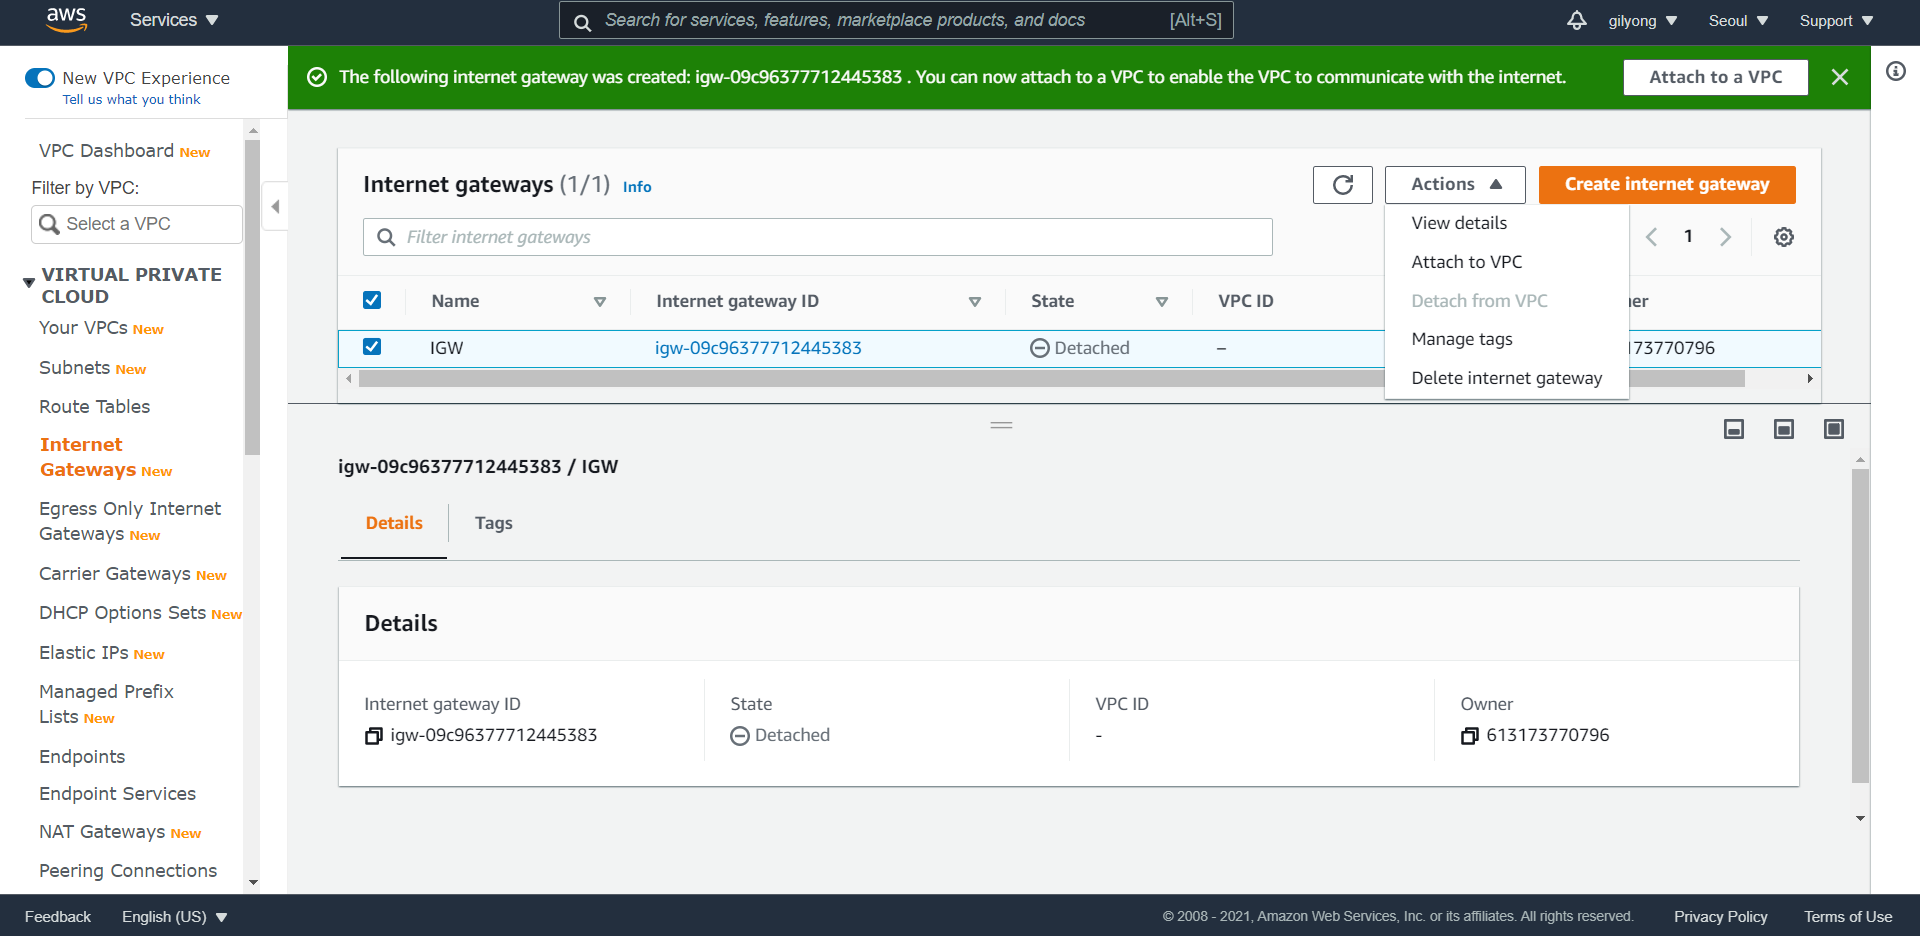Set the split panel to medium size

[x=1784, y=429]
